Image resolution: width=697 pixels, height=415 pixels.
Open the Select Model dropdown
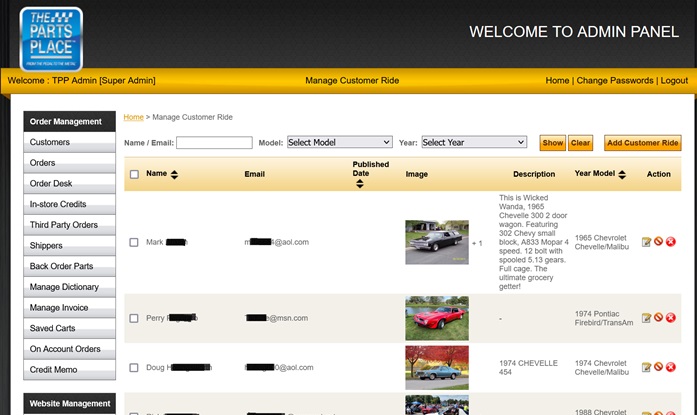339,143
